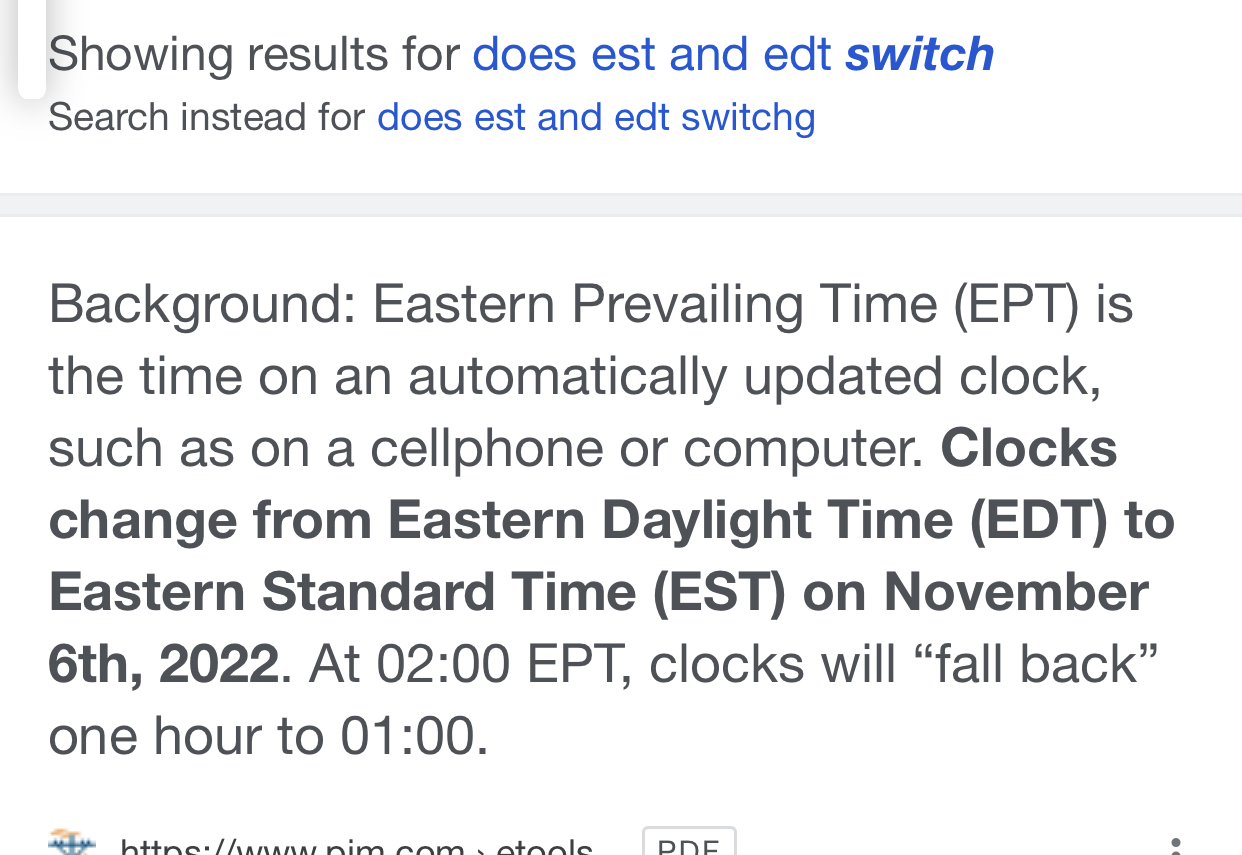Click the gray divider above the snippet
Image resolution: width=1242 pixels, height=855 pixels.
[621, 204]
